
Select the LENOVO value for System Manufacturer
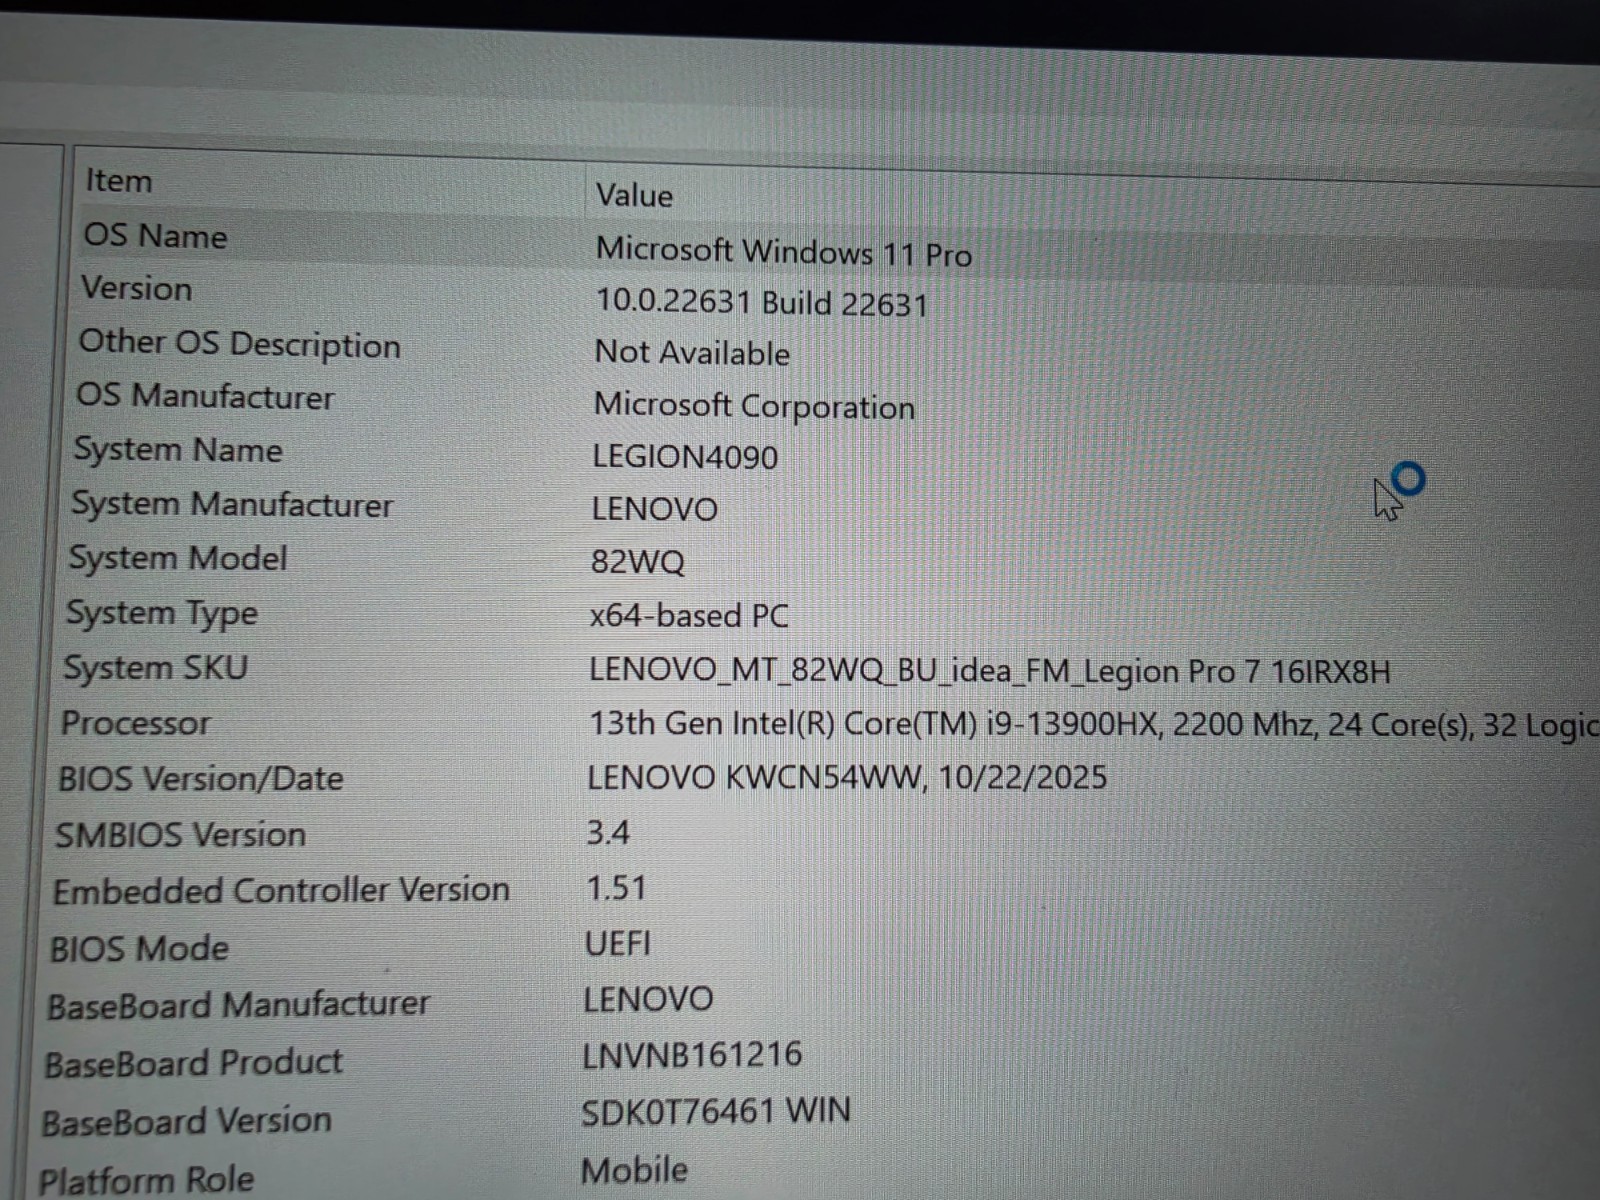654,509
